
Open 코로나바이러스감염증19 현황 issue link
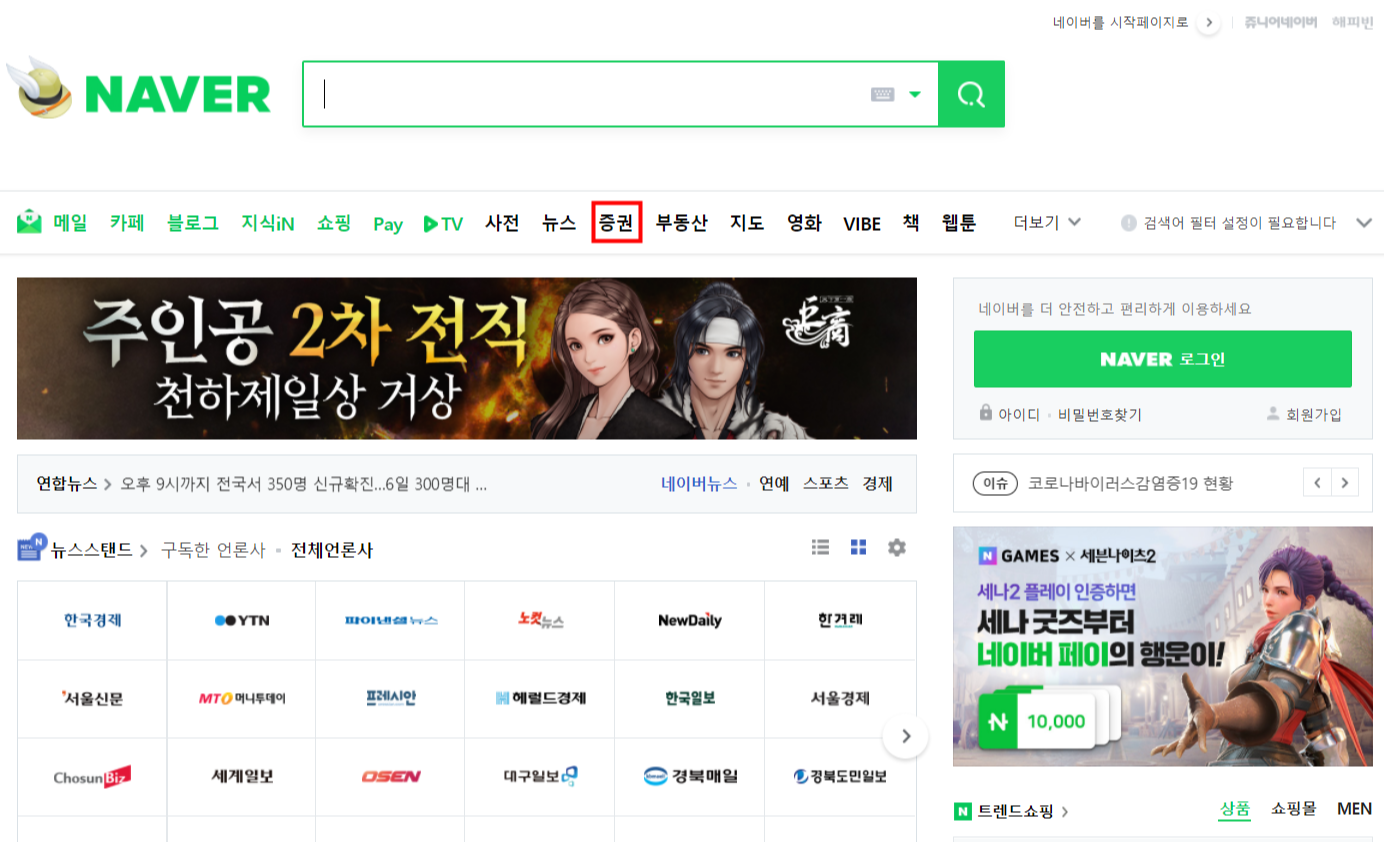pos(1130,483)
